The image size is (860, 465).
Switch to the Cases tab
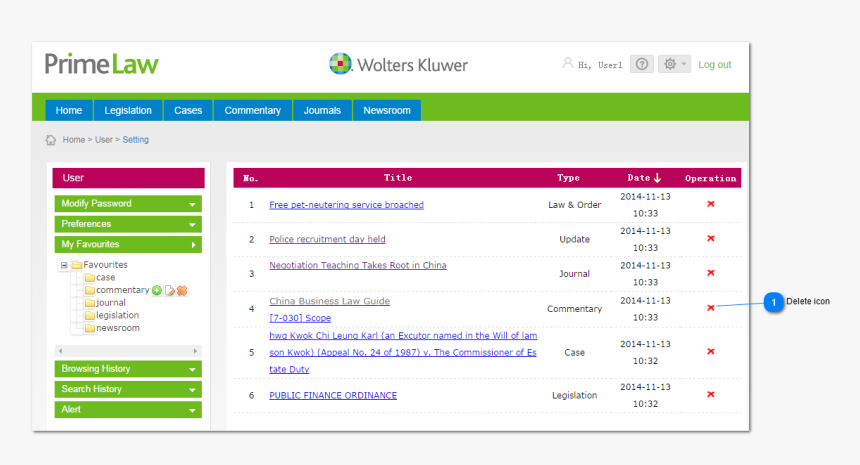coord(188,110)
